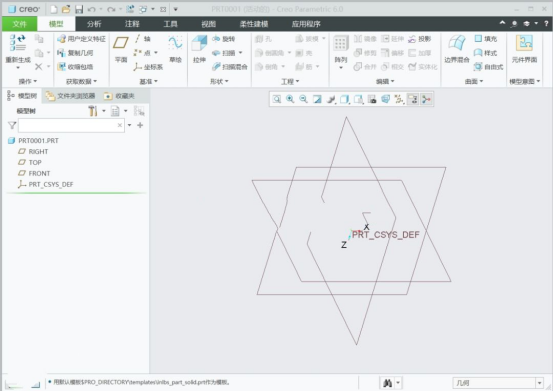Click the 自由式 freestyle tool

[x=488, y=67]
